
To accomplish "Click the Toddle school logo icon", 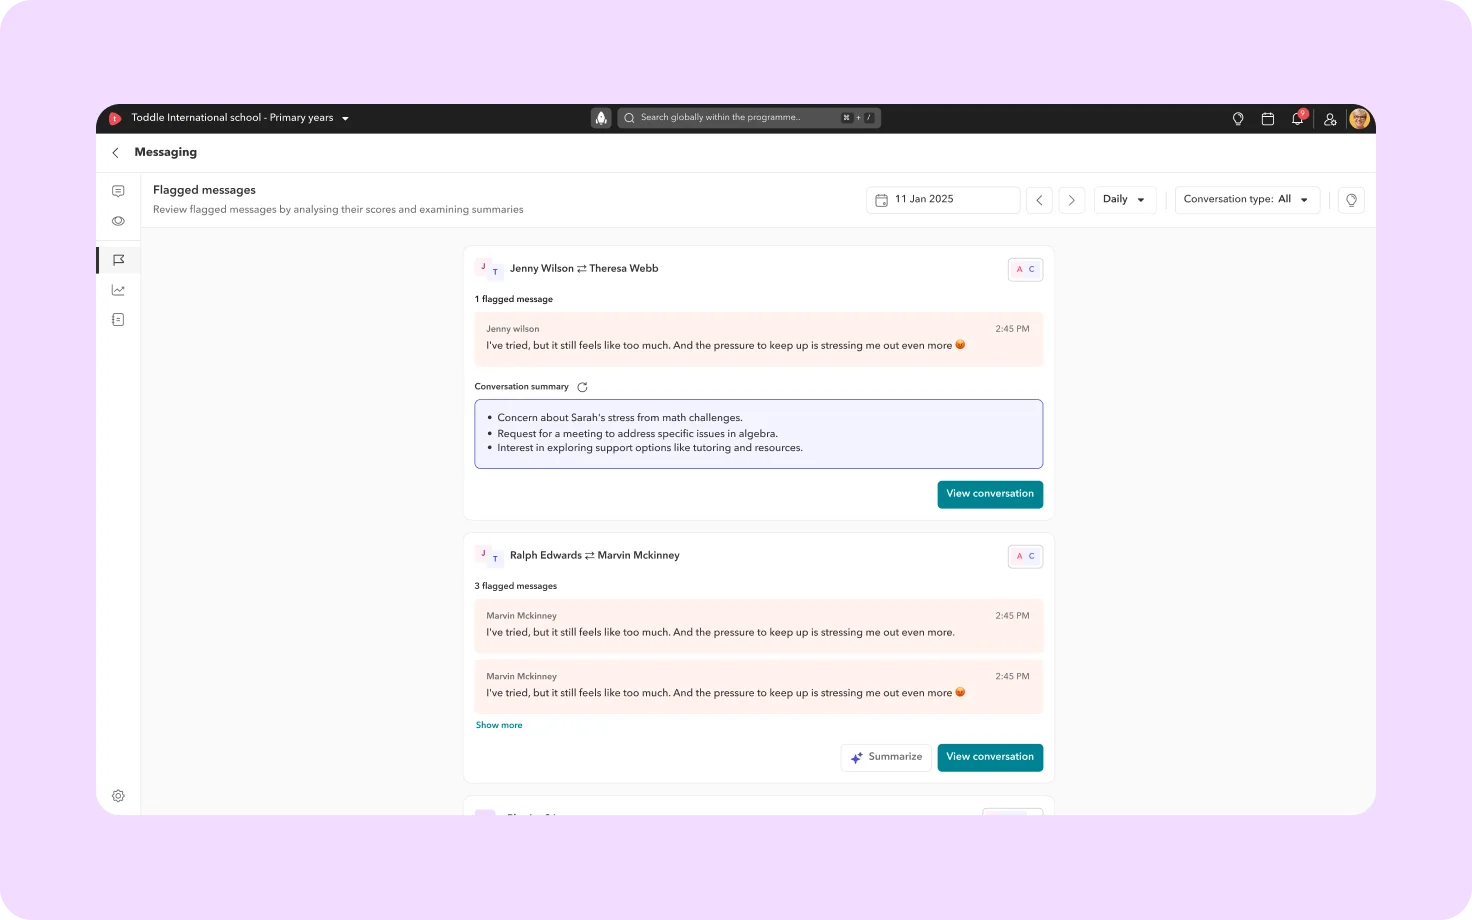I will [114, 118].
